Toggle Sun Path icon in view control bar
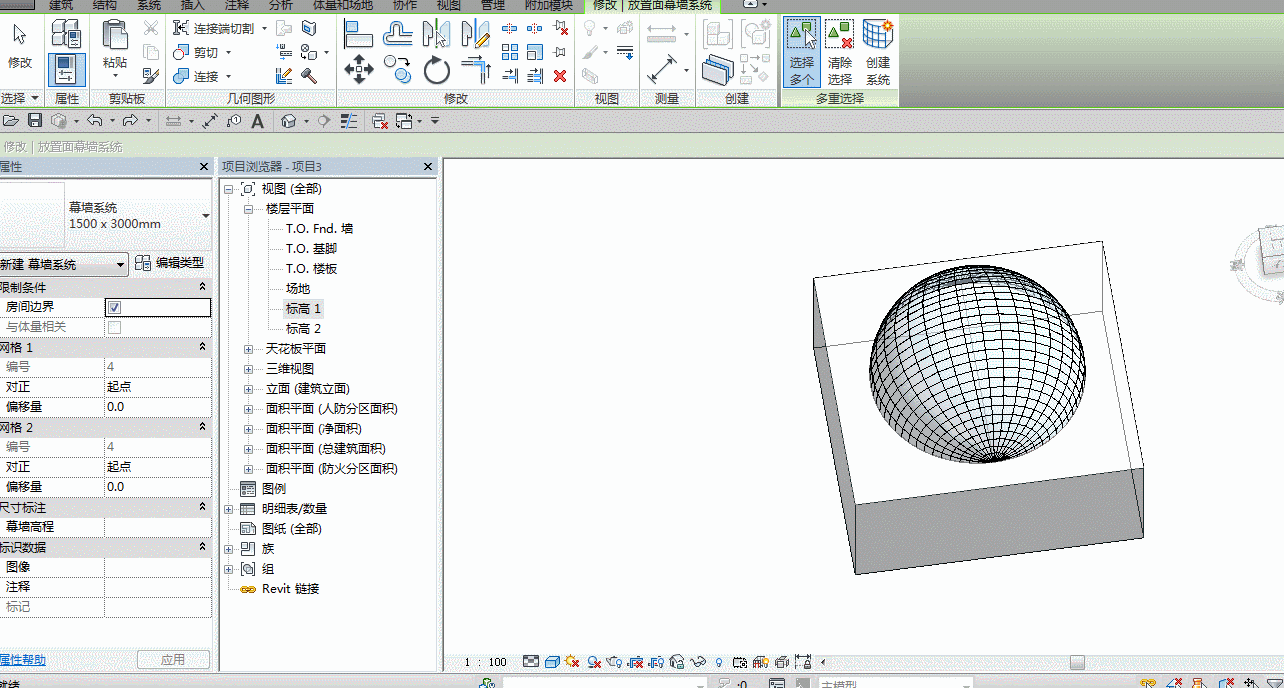Viewport: 1284px width, 688px height. pyautogui.click(x=572, y=662)
